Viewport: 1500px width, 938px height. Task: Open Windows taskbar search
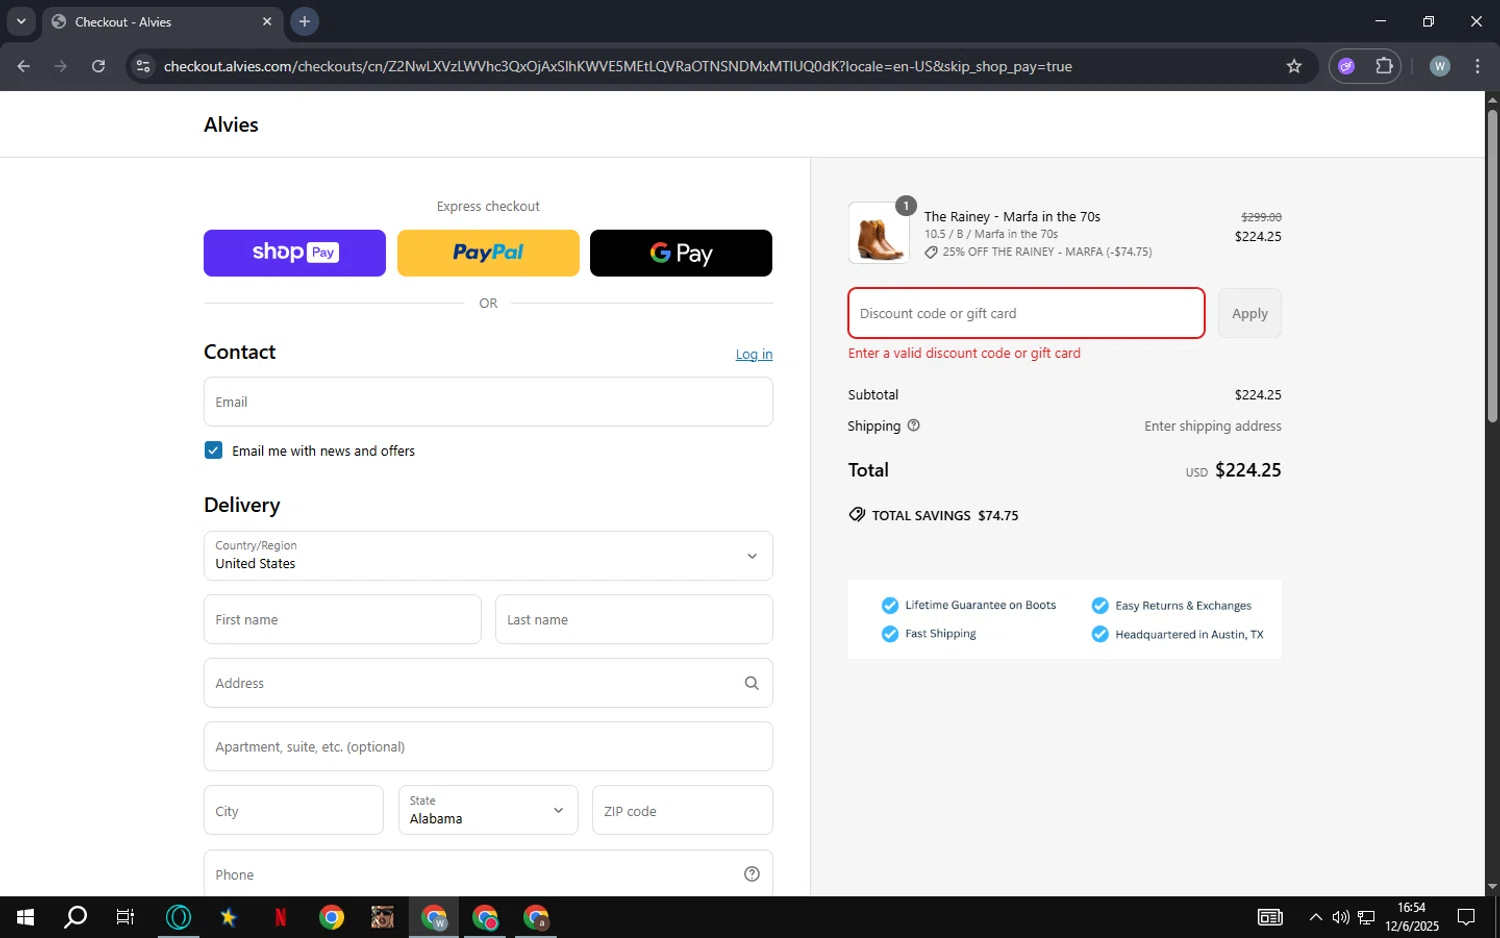(75, 917)
